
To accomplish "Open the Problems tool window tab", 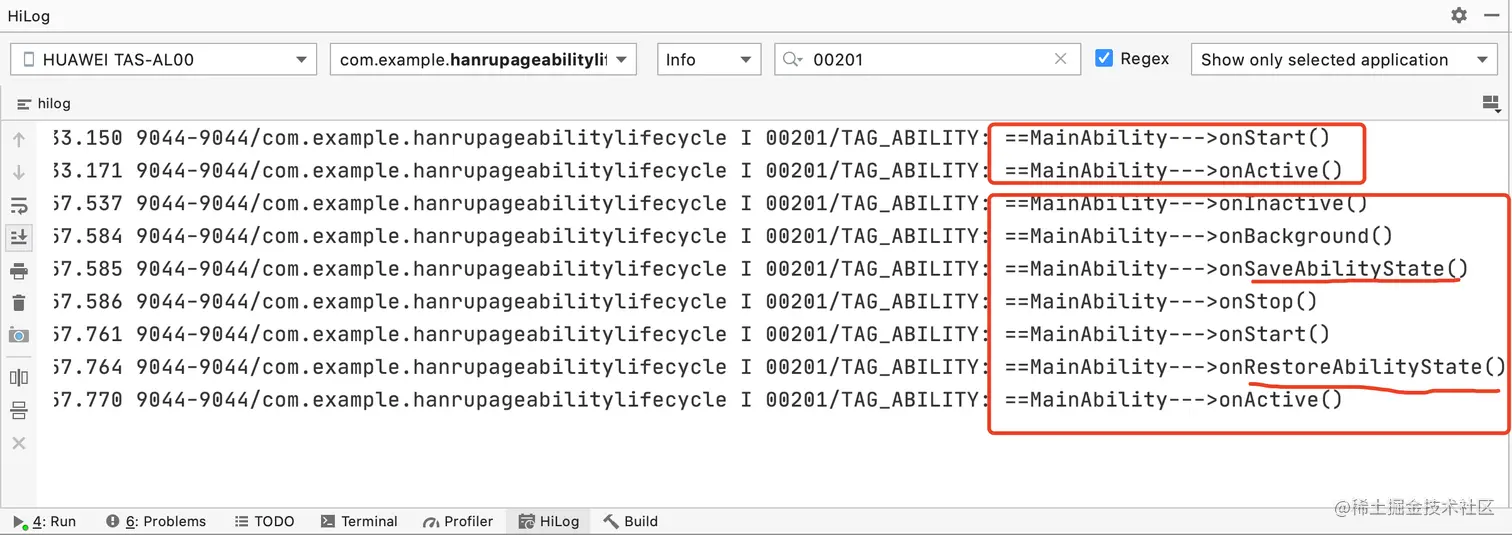I will coord(156,521).
